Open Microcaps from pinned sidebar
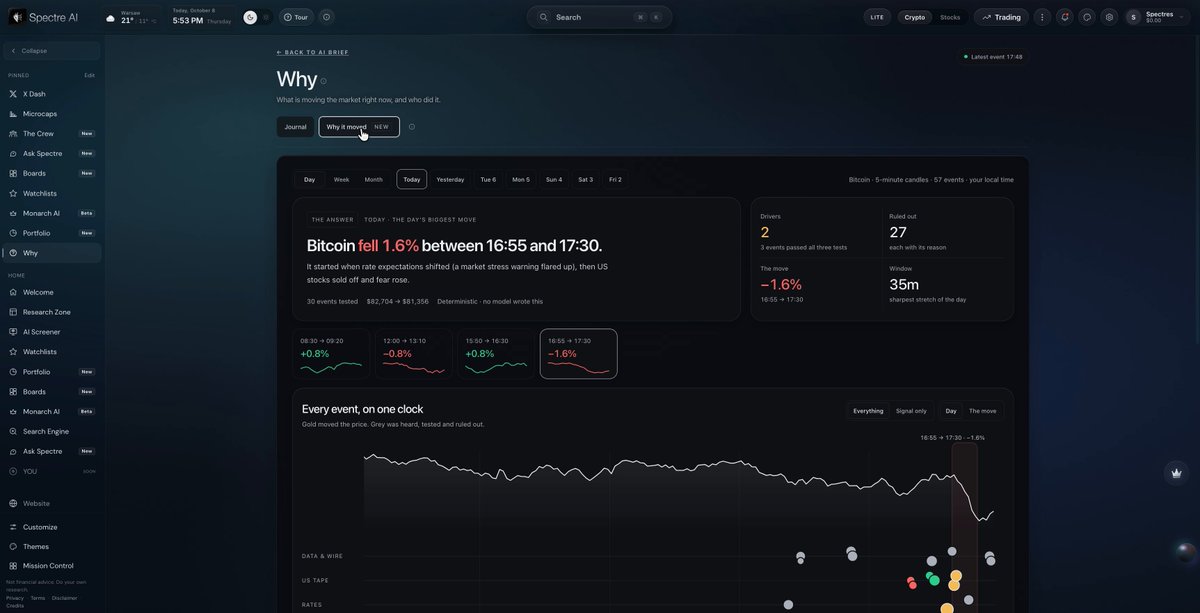 coord(52,114)
